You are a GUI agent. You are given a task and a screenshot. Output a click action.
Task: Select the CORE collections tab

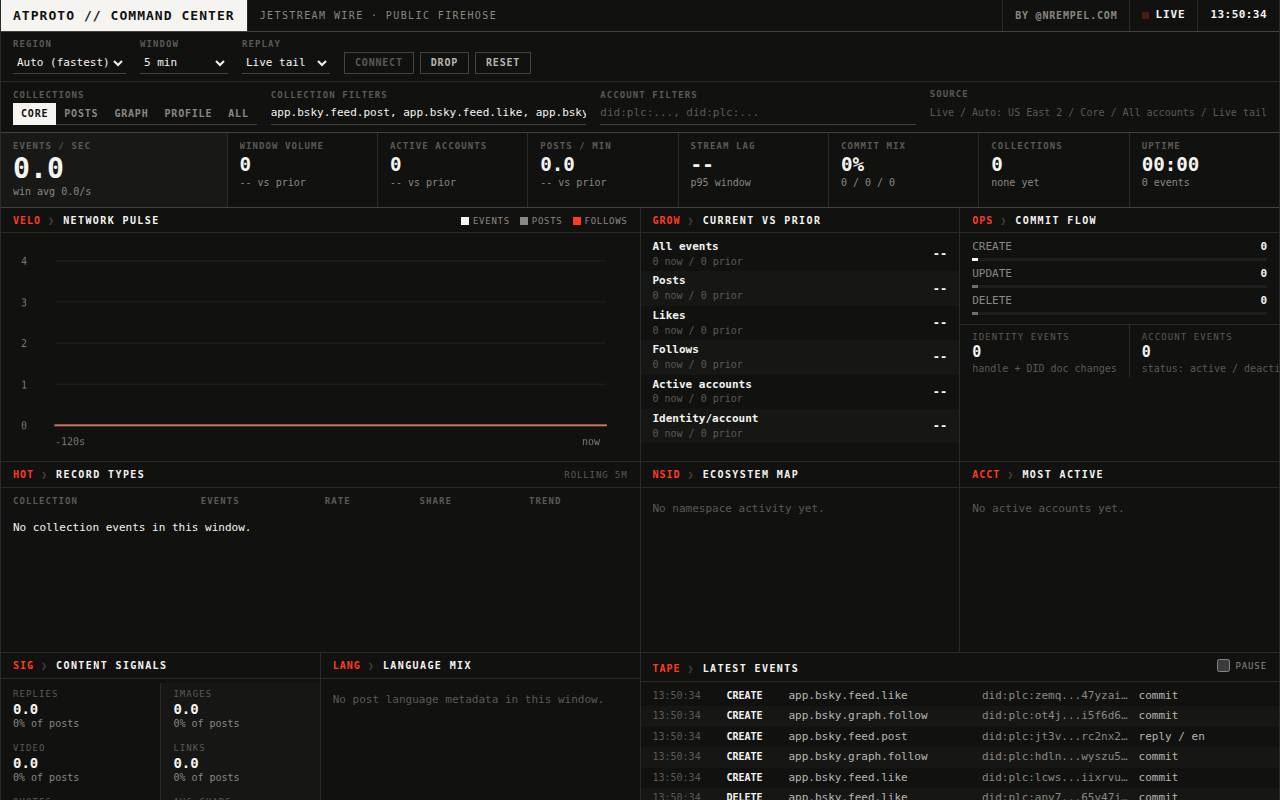coord(34,113)
